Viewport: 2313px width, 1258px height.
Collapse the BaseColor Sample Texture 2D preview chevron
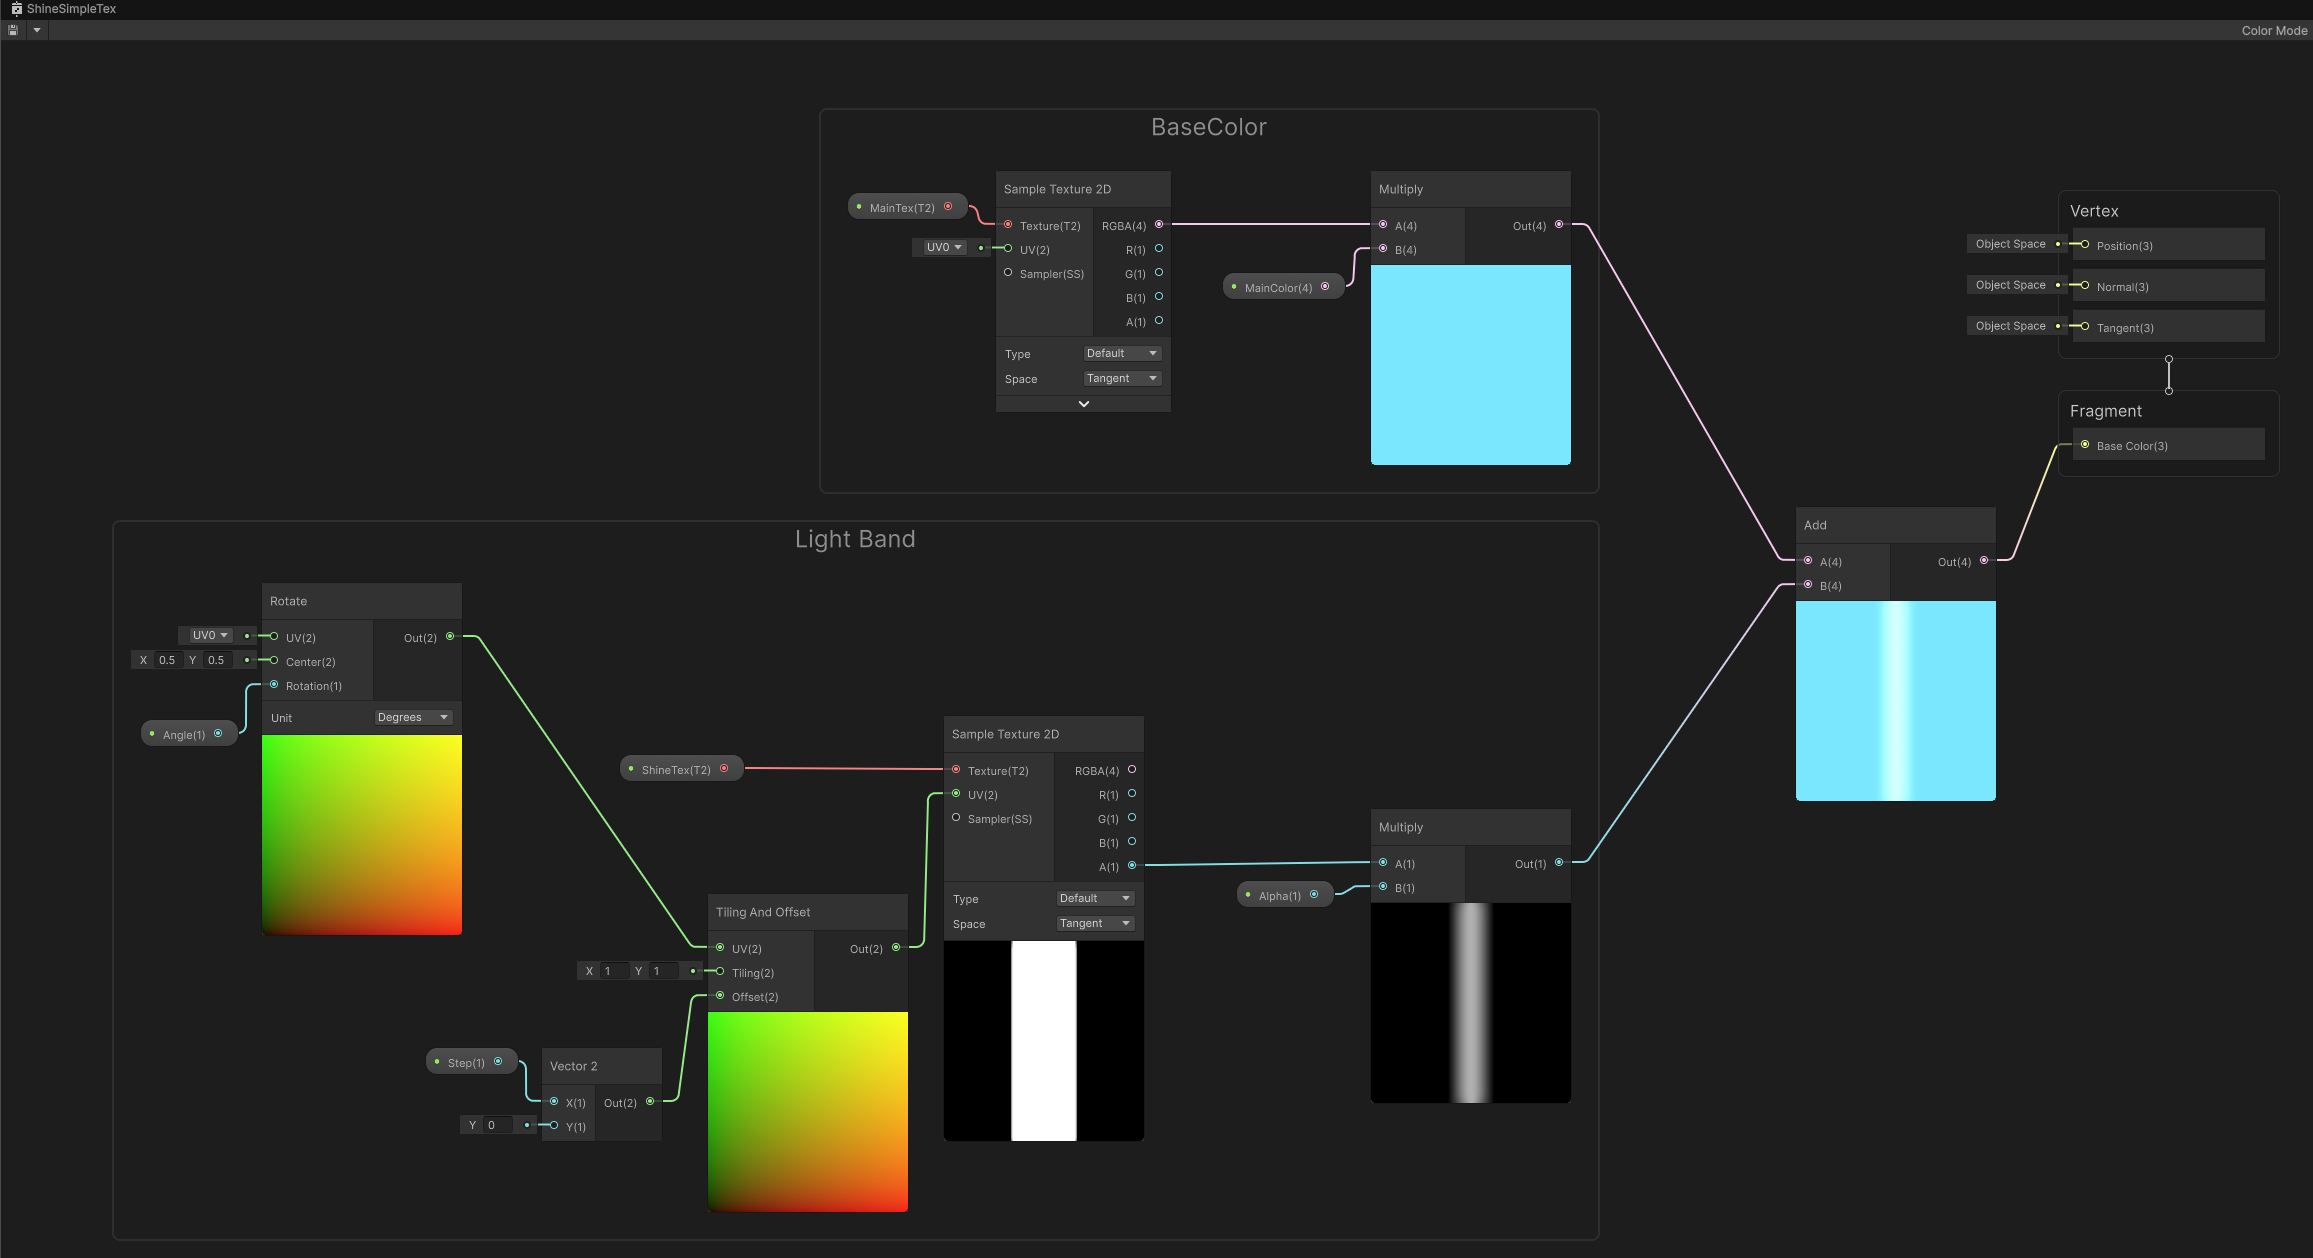1083,404
